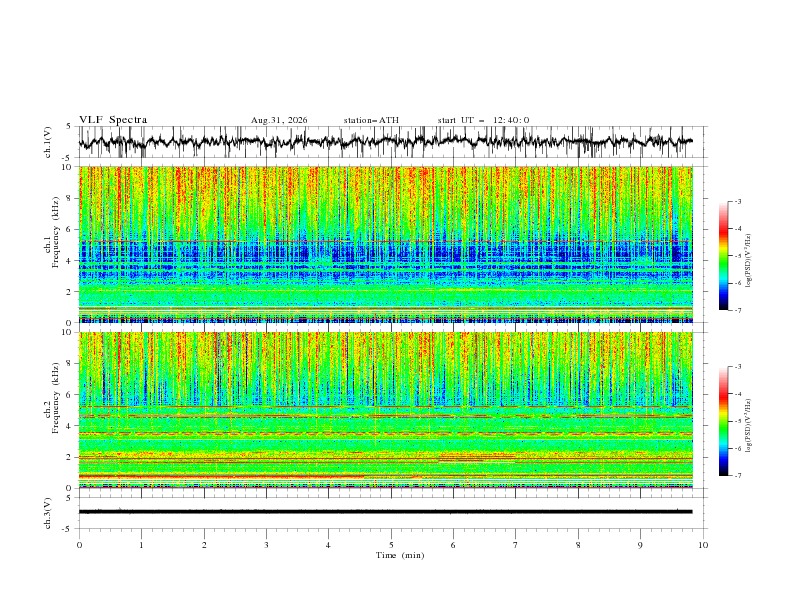Image resolution: width=792 pixels, height=612 pixels.
Task: Click the ch.3(V) axis label
Action: (x=48, y=513)
